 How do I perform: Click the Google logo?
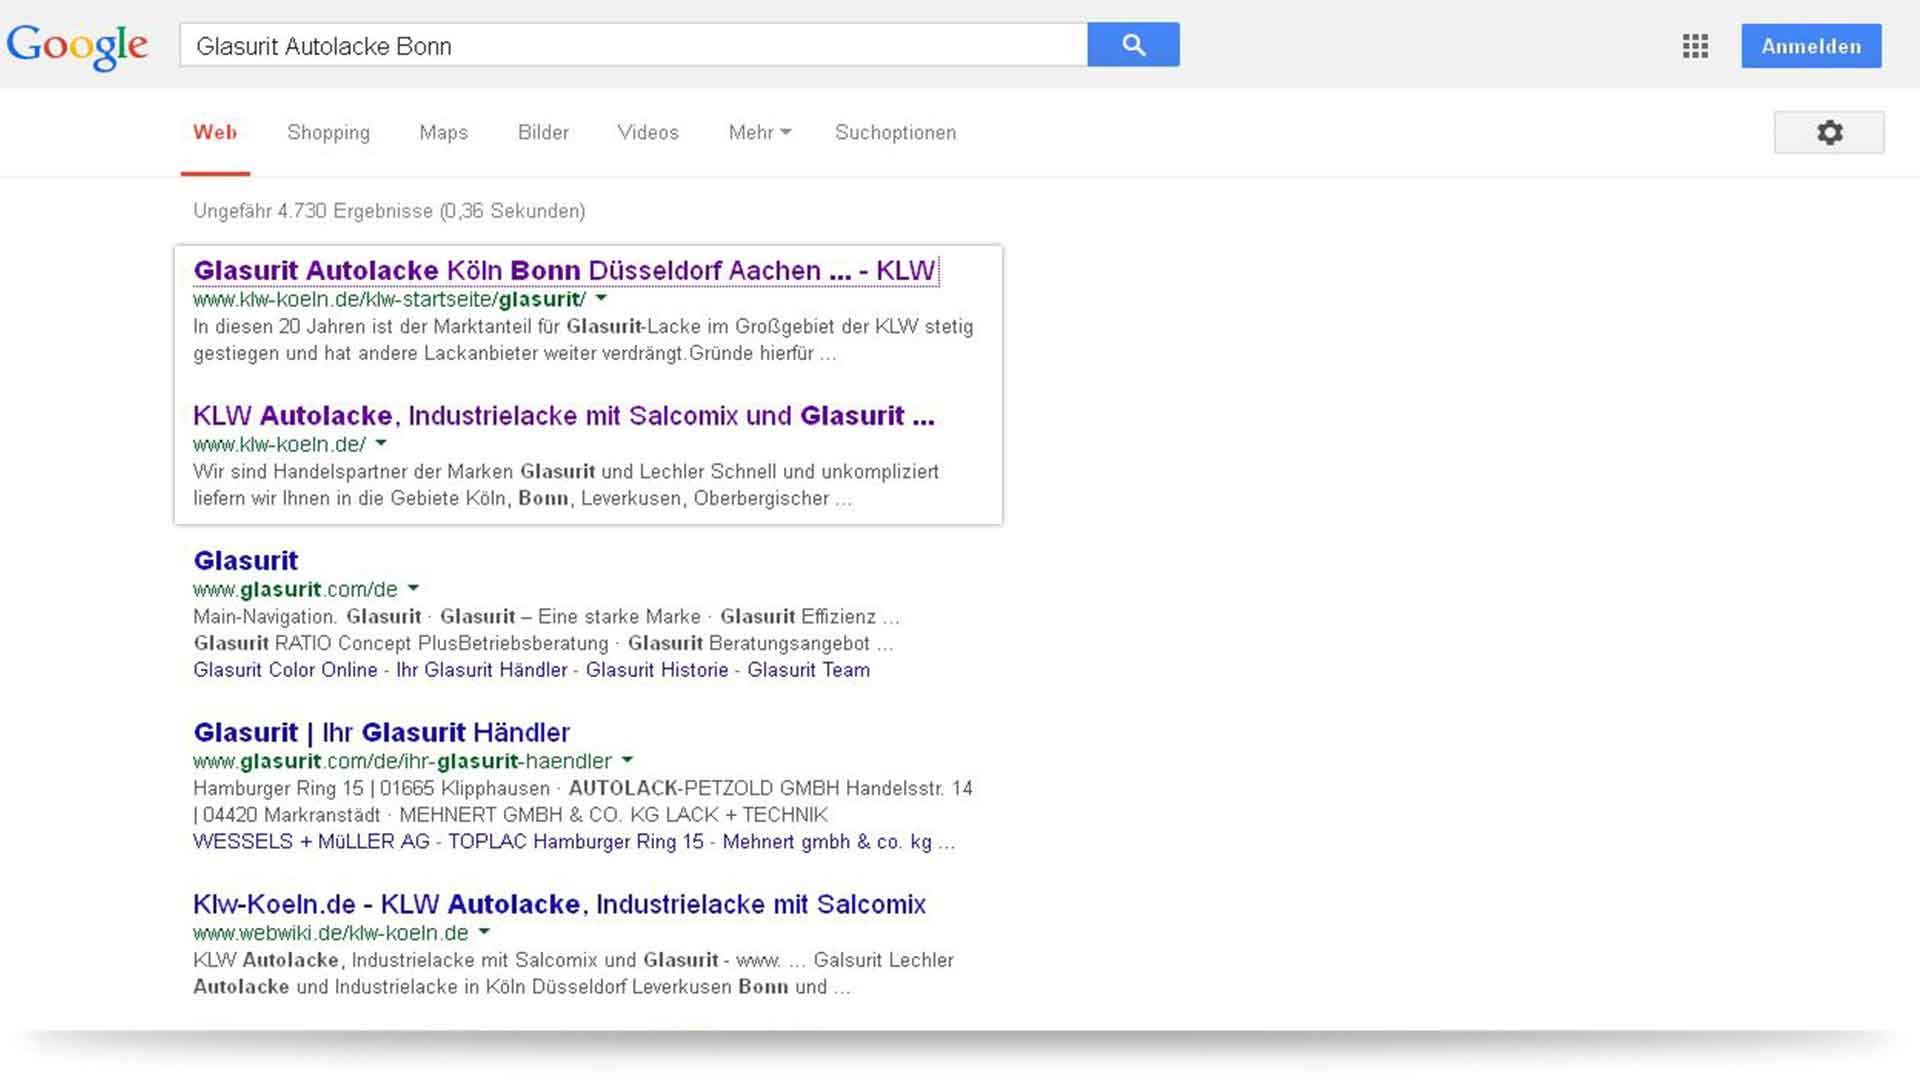click(77, 46)
